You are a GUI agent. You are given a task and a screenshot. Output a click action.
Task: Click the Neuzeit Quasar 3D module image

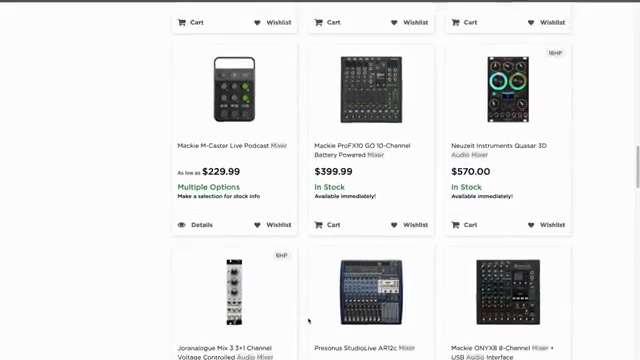click(x=508, y=89)
